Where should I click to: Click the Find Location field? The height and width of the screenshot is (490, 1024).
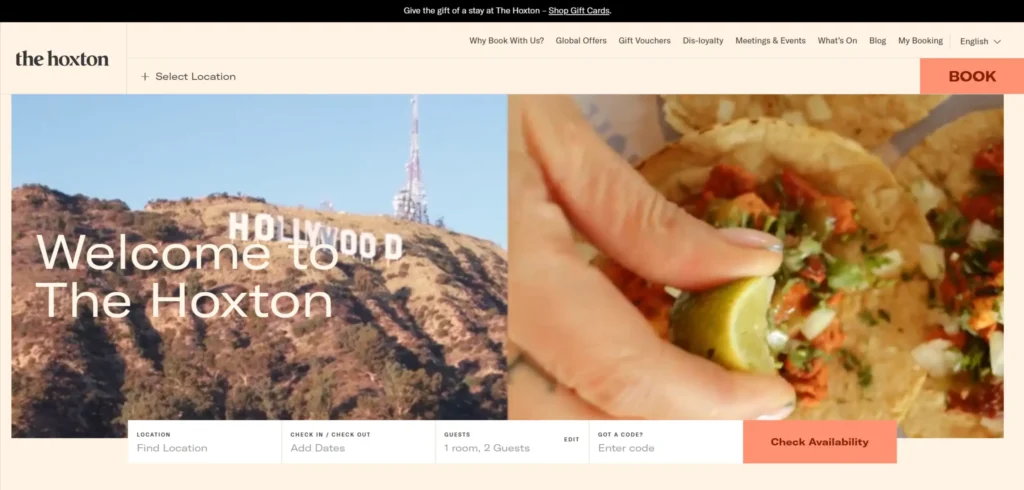pyautogui.click(x=204, y=442)
